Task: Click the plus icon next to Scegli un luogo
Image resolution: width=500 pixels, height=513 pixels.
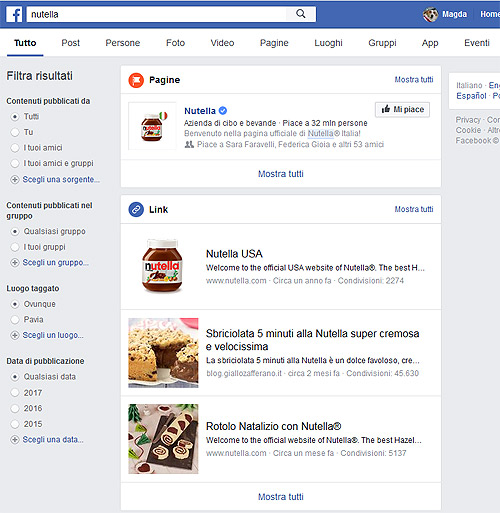Action: pos(15,335)
